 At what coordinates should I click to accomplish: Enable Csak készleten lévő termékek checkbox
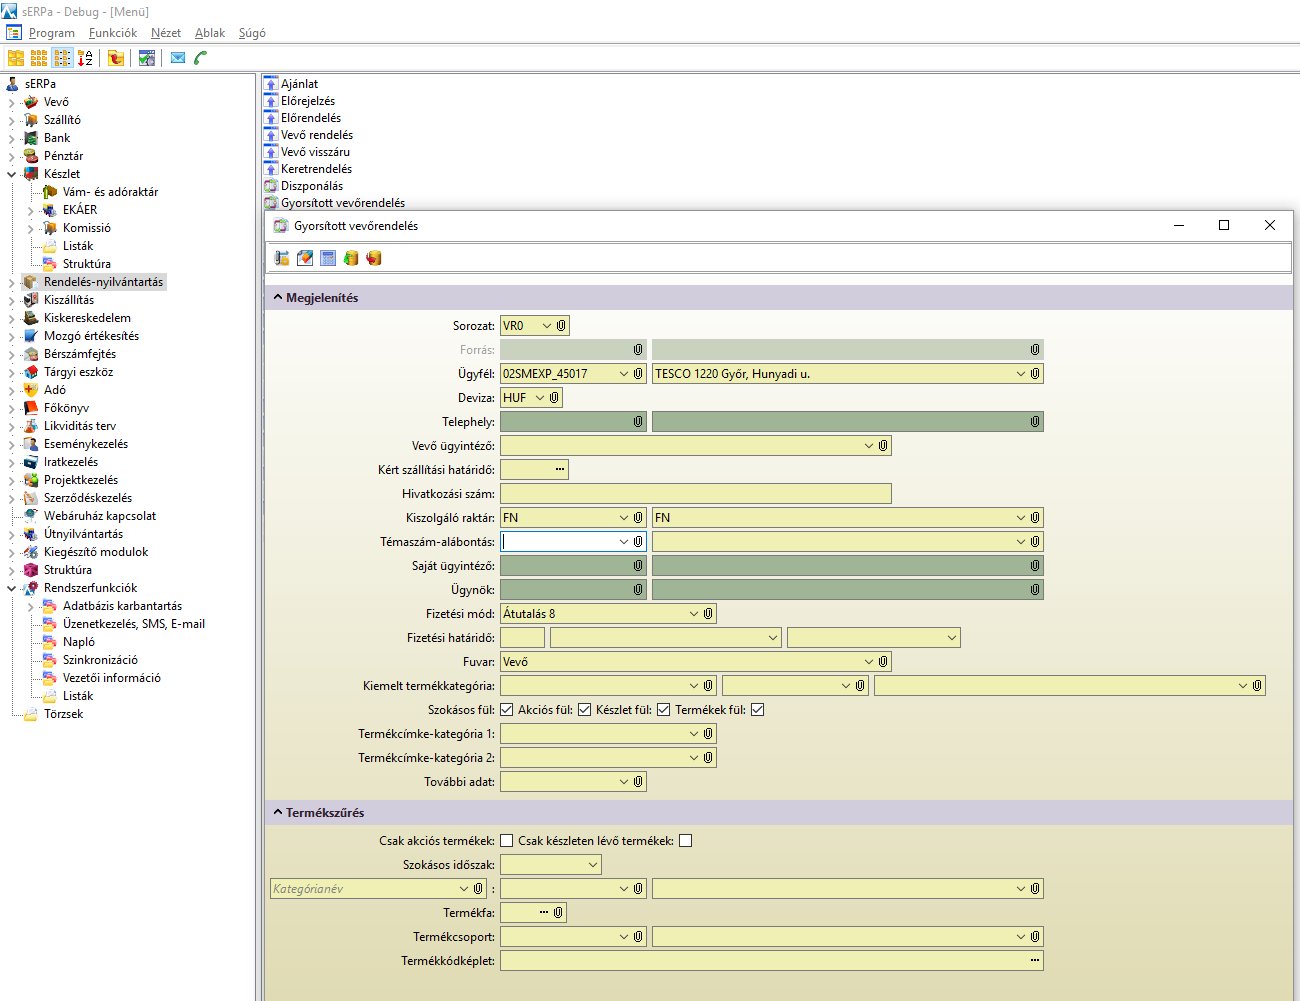[685, 841]
